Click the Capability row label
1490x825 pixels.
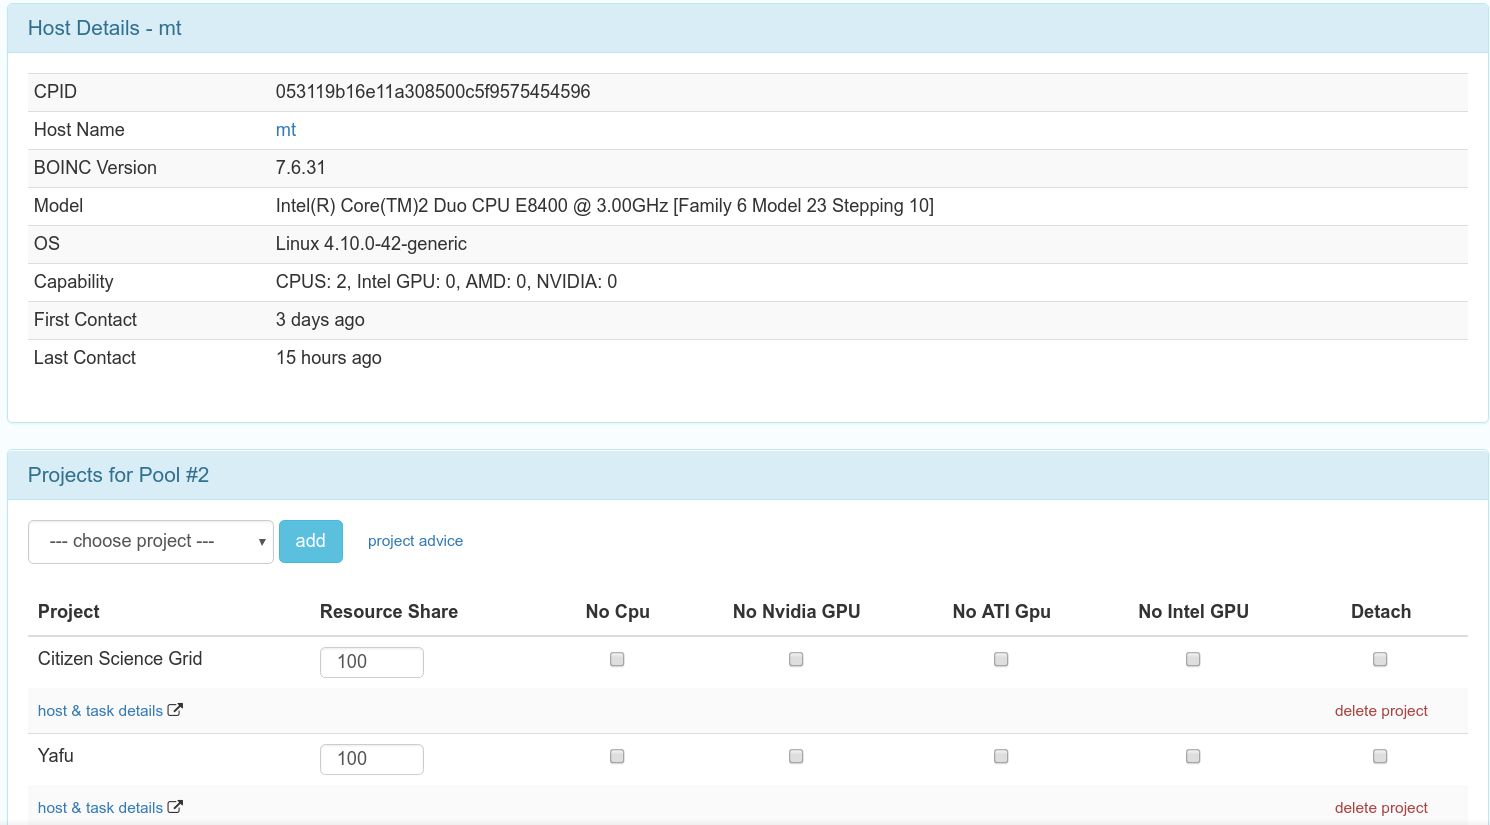tap(74, 282)
